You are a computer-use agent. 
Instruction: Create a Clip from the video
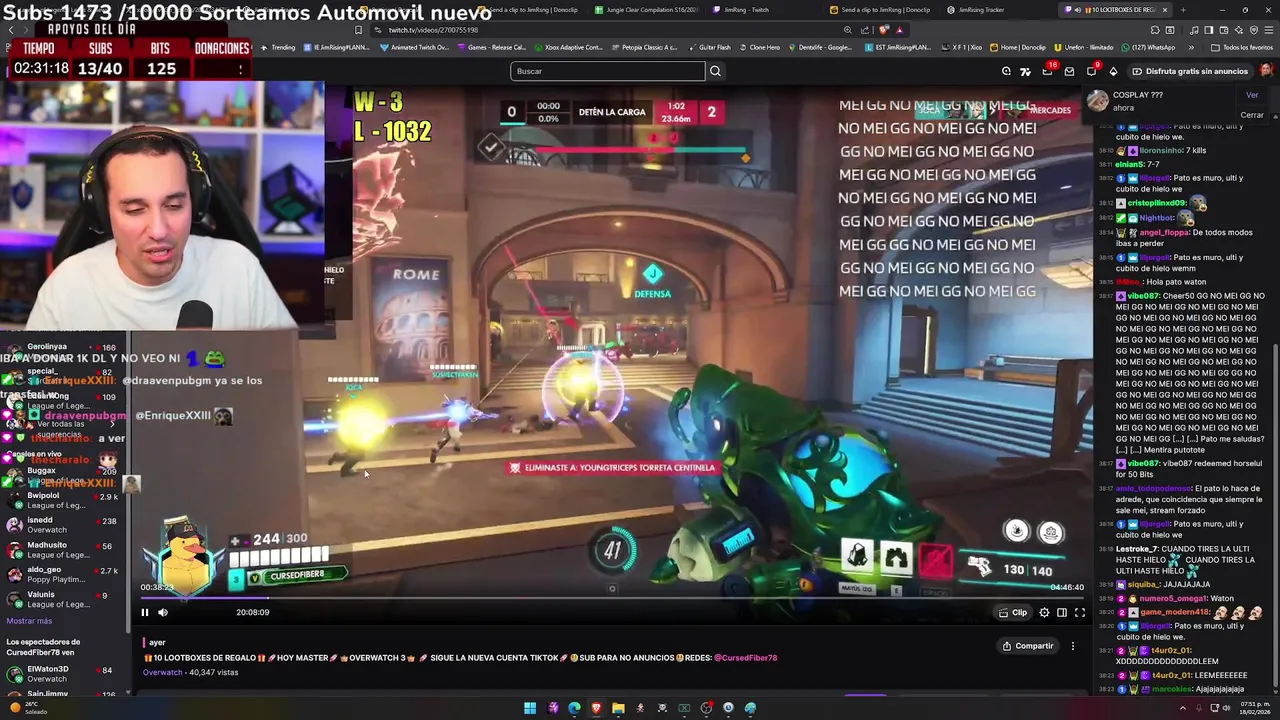tap(1013, 613)
